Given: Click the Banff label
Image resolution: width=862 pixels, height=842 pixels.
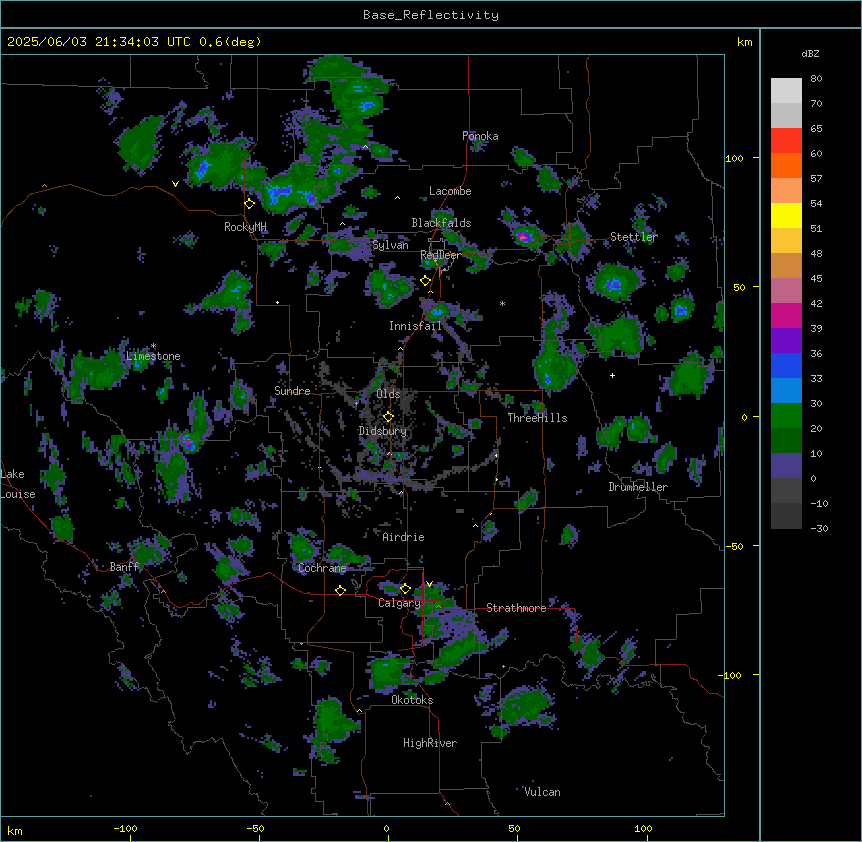Looking at the screenshot, I should click(x=124, y=567).
